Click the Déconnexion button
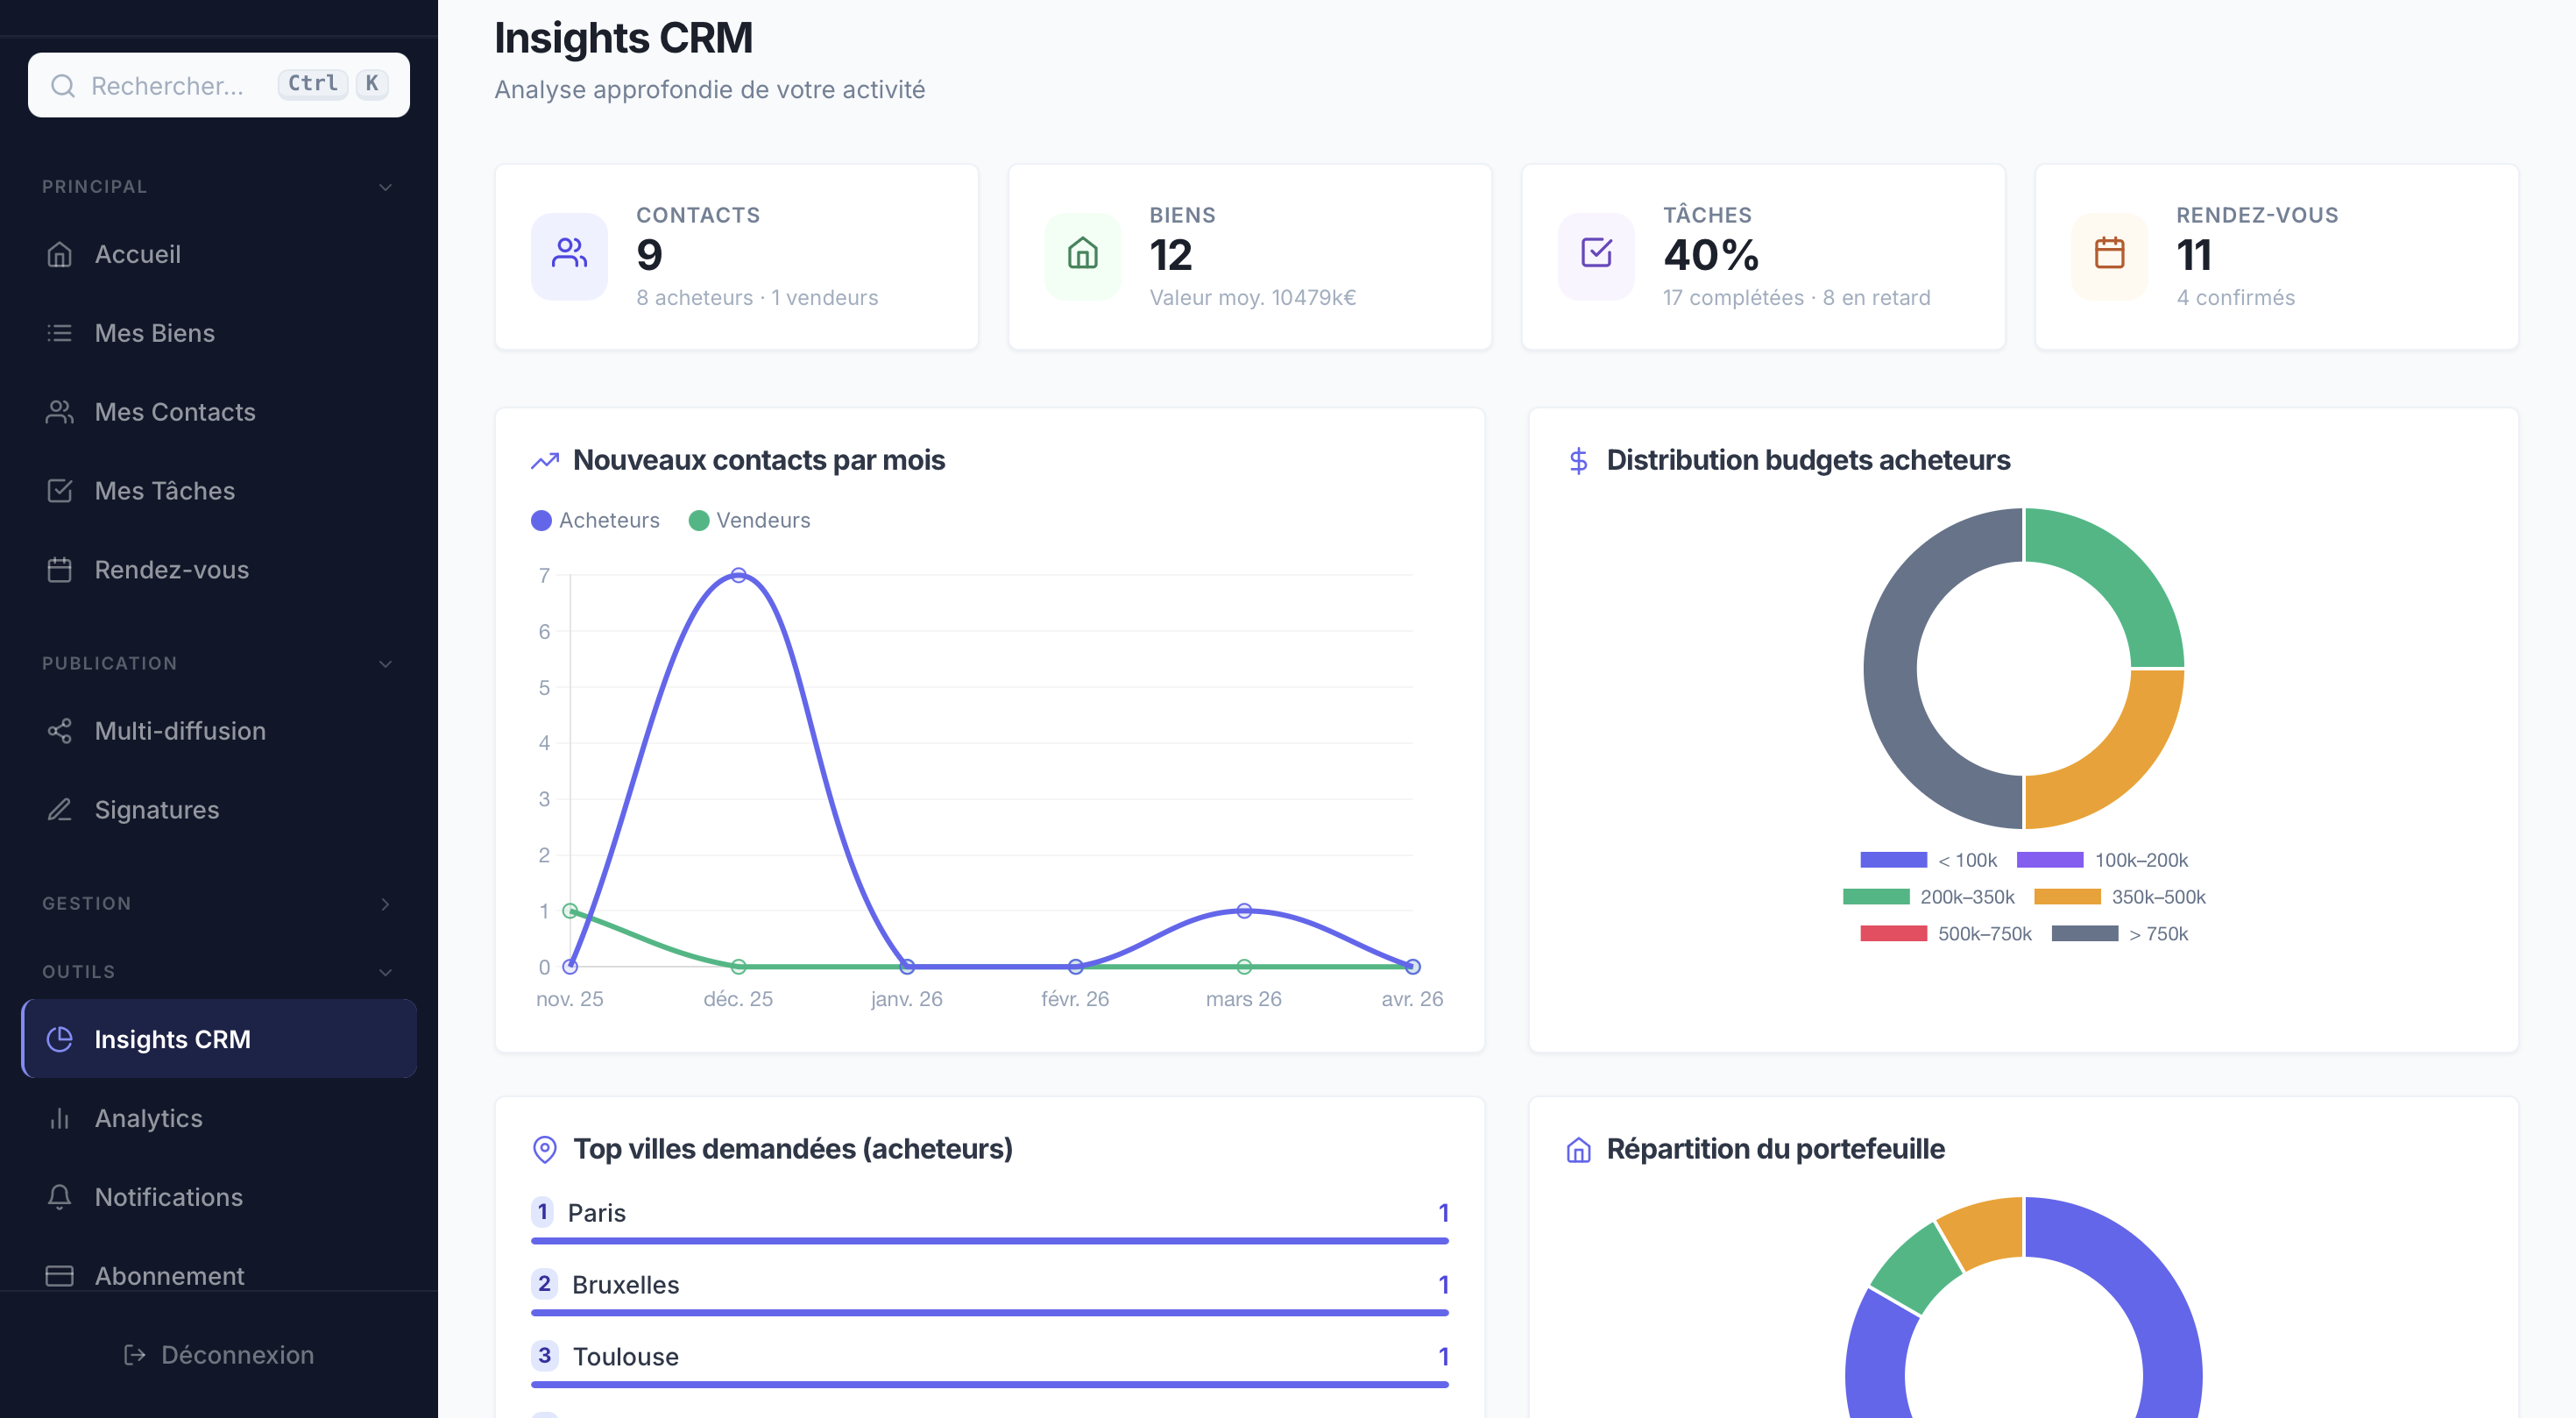The height and width of the screenshot is (1418, 2576). click(x=218, y=1354)
